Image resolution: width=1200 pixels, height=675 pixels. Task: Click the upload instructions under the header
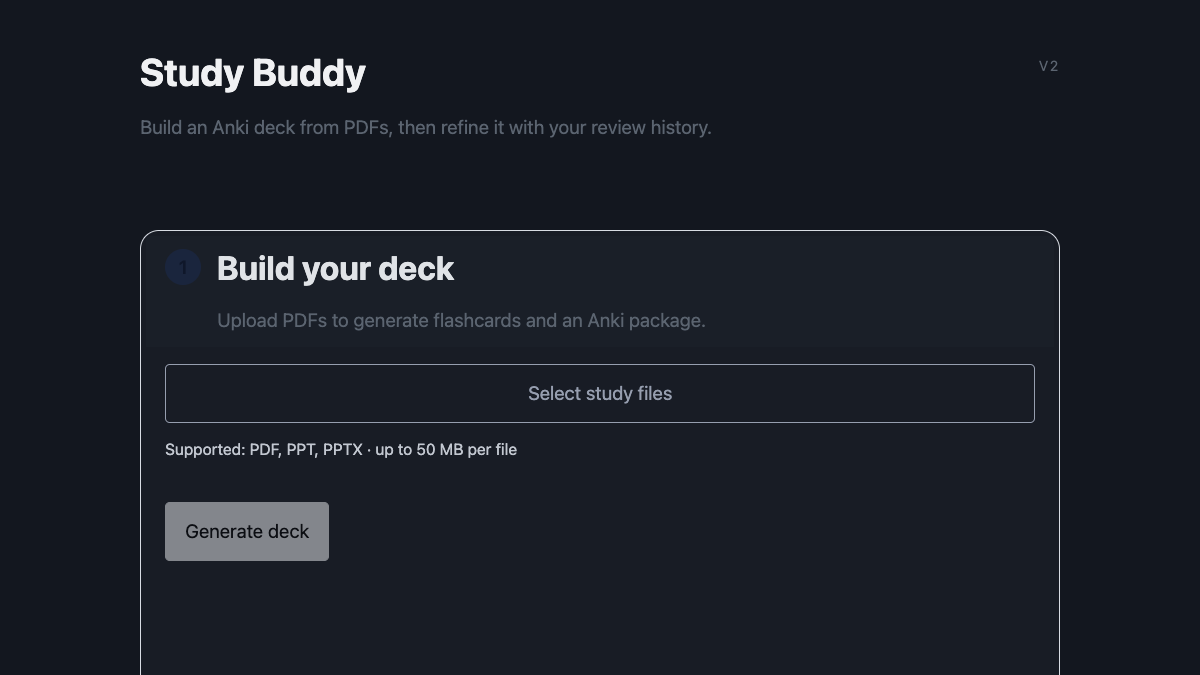point(461,320)
